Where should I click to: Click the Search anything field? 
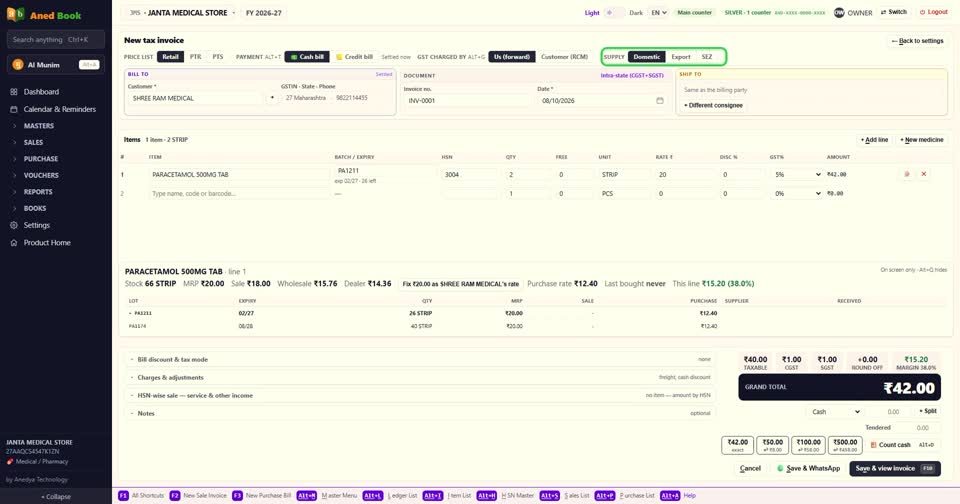tap(56, 40)
